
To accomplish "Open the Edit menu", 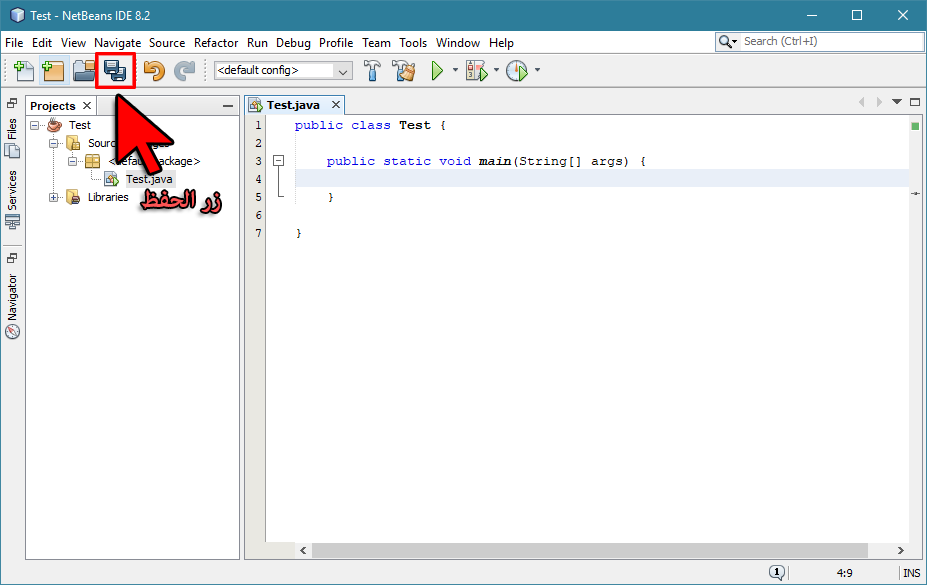I will point(42,43).
